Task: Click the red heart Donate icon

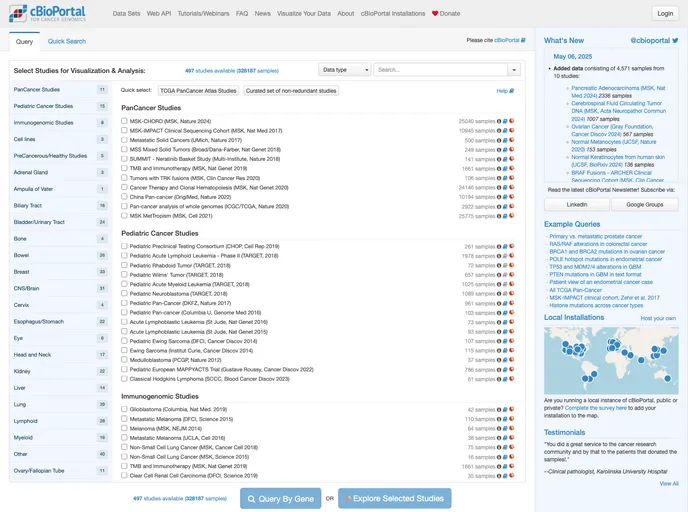Action: click(435, 14)
